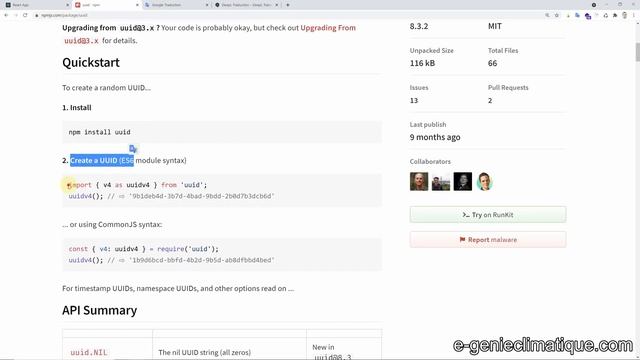Viewport: 640px width, 360px height.
Task: Bookmark this page with the star icon
Action: [557, 15]
